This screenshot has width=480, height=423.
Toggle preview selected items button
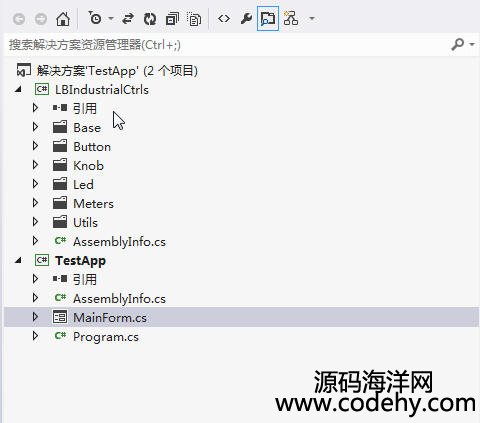pyautogui.click(x=268, y=18)
